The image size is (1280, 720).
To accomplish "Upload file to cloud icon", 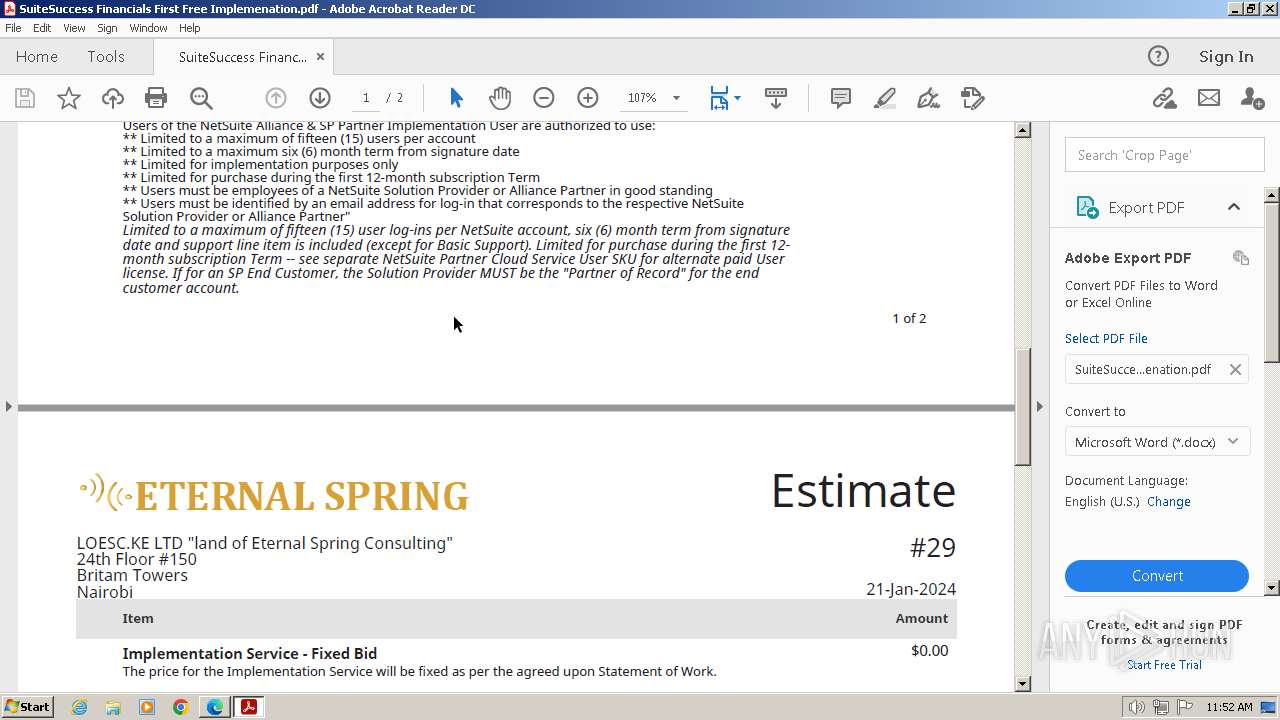I will click(113, 98).
